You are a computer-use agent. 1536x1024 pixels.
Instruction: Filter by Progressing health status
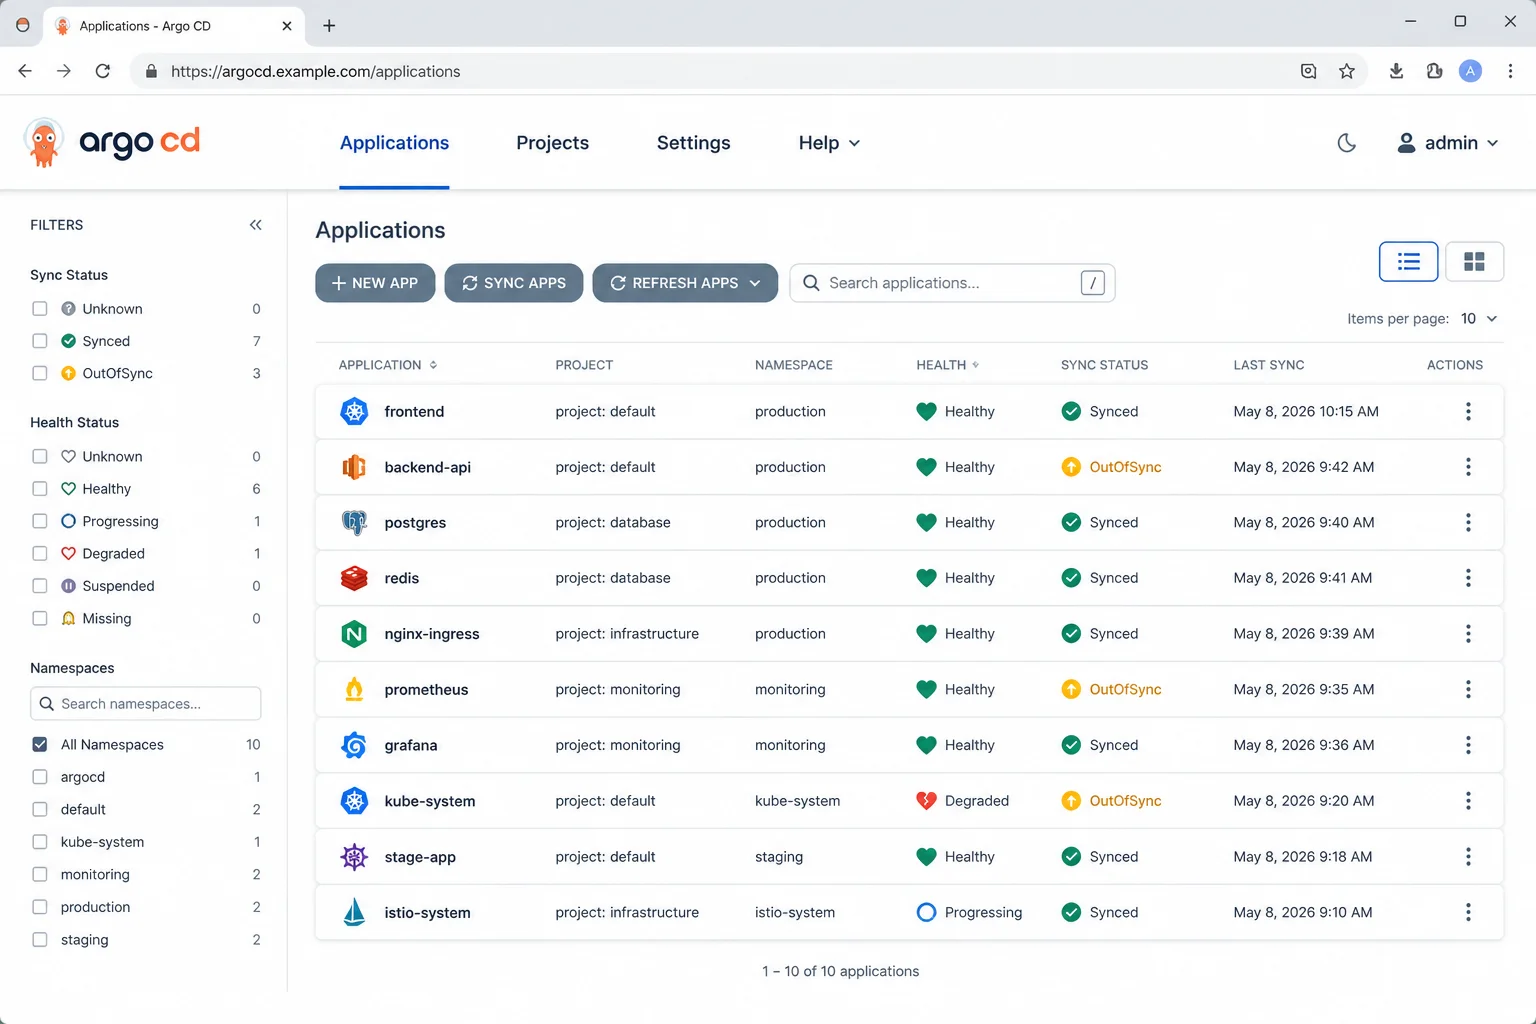click(x=40, y=521)
